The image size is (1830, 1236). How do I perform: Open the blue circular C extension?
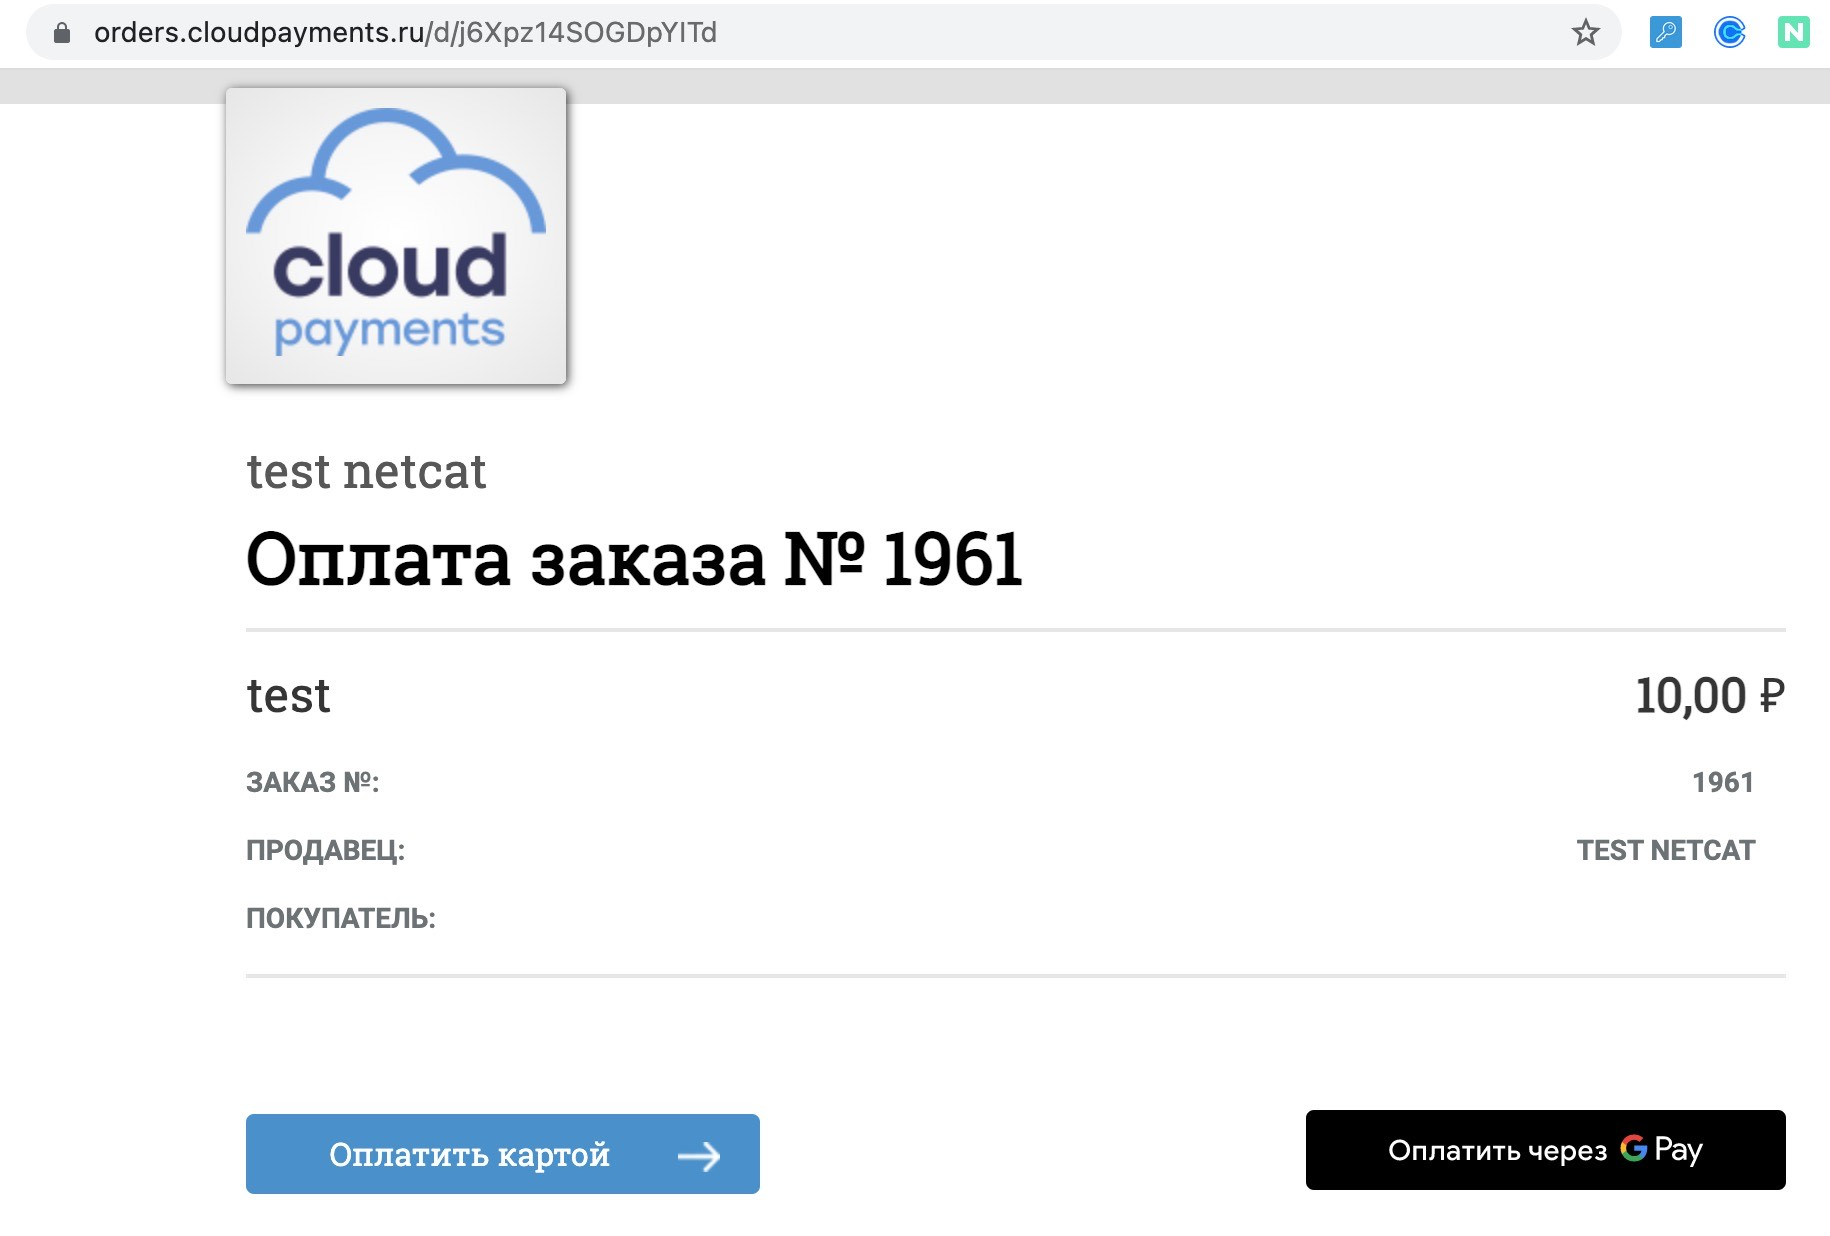(x=1730, y=33)
